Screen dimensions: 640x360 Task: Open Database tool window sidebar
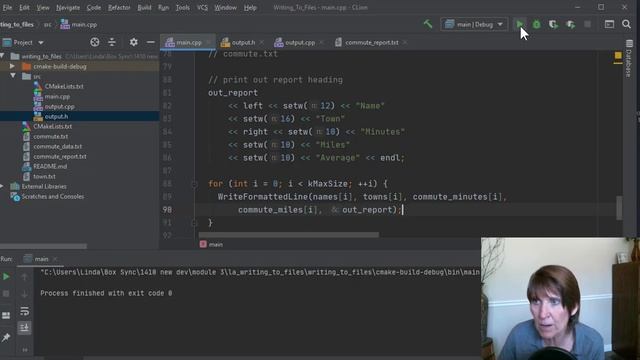[629, 58]
